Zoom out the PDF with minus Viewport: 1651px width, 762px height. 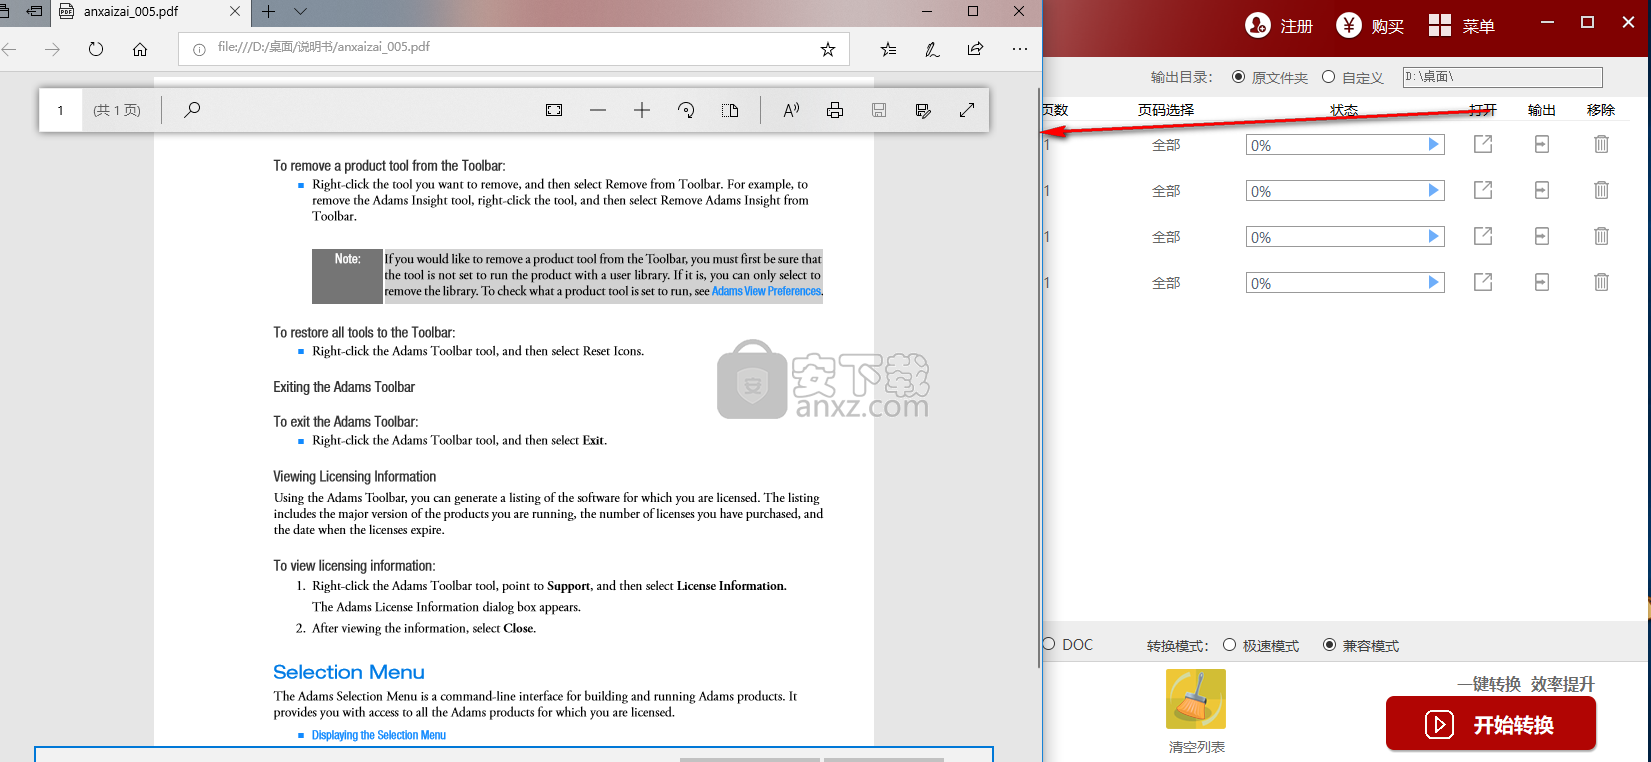598,110
